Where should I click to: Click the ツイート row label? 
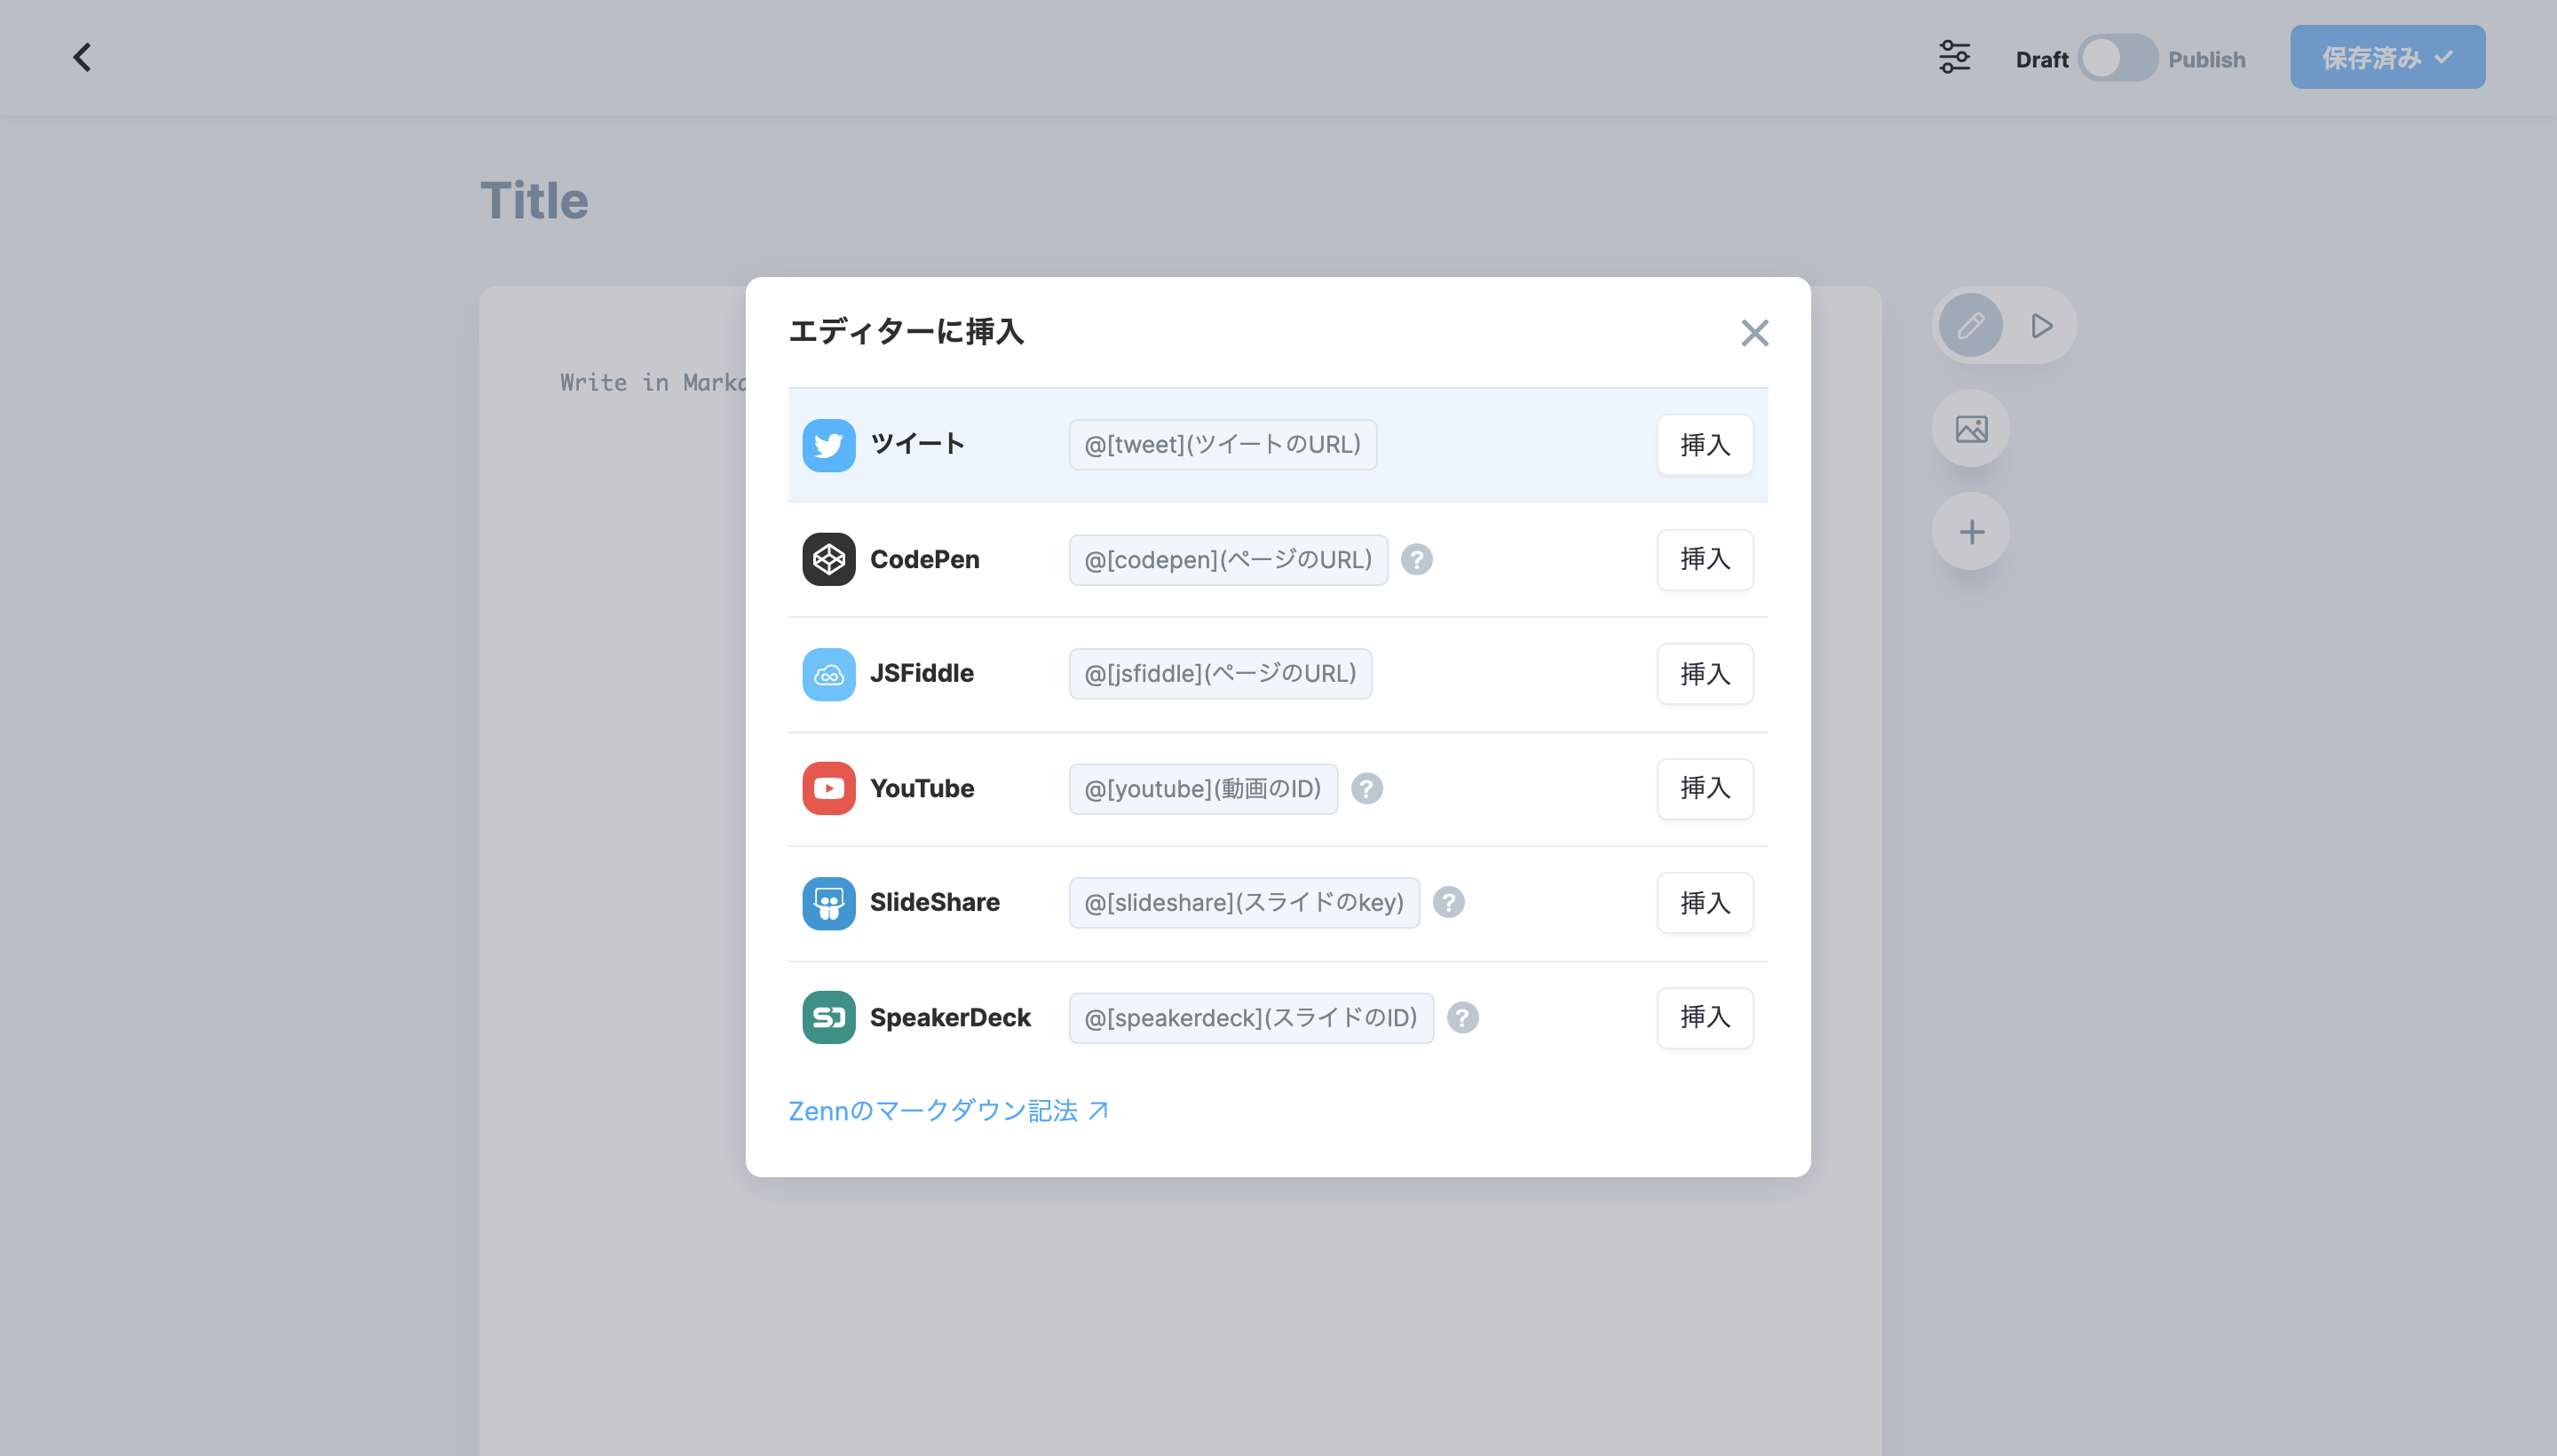click(917, 444)
